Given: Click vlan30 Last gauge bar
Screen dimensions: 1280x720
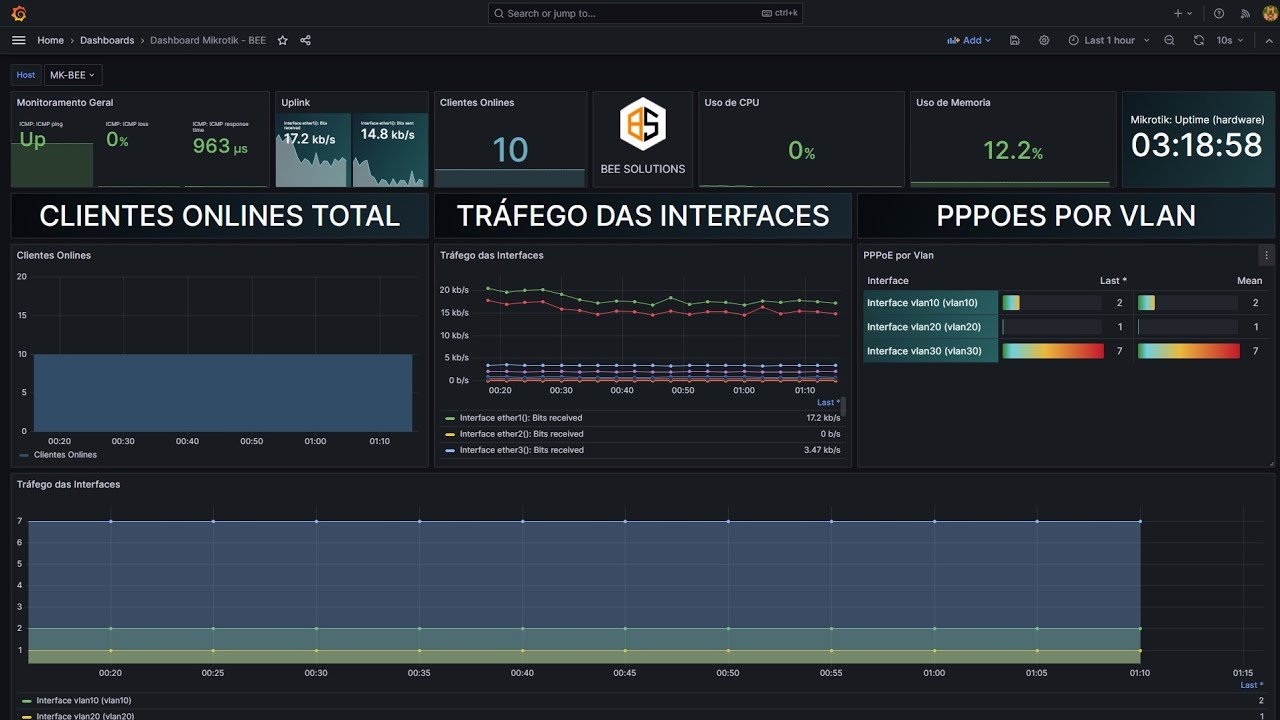Looking at the screenshot, I should pyautogui.click(x=1053, y=351).
